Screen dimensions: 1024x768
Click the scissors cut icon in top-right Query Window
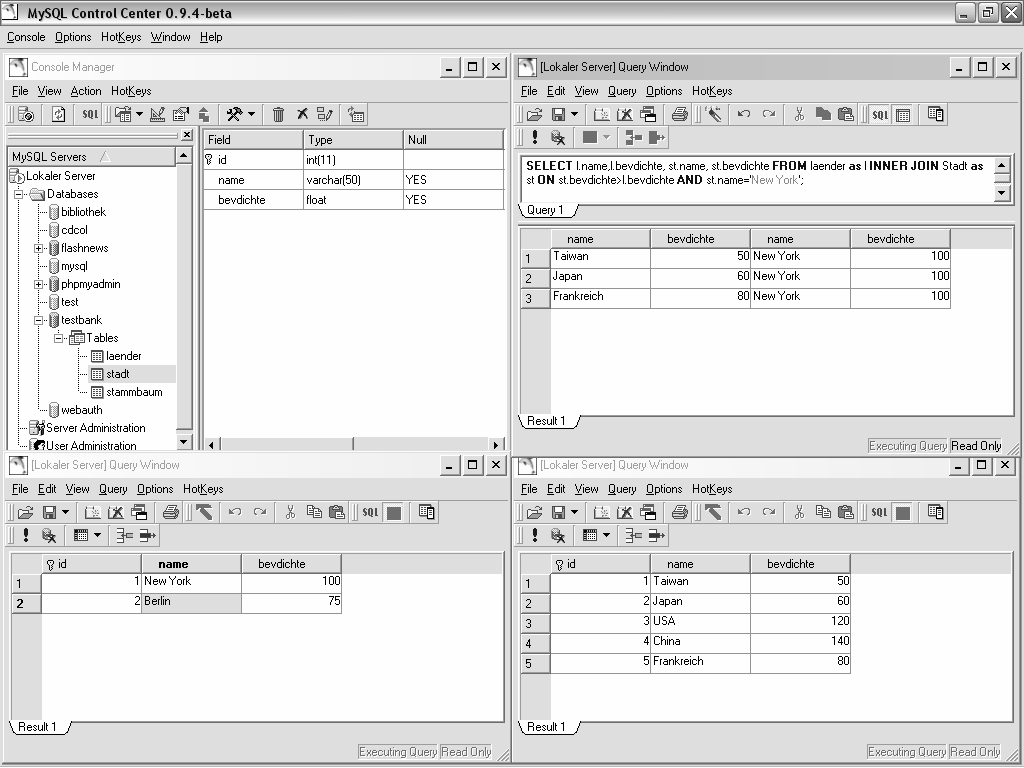(798, 114)
